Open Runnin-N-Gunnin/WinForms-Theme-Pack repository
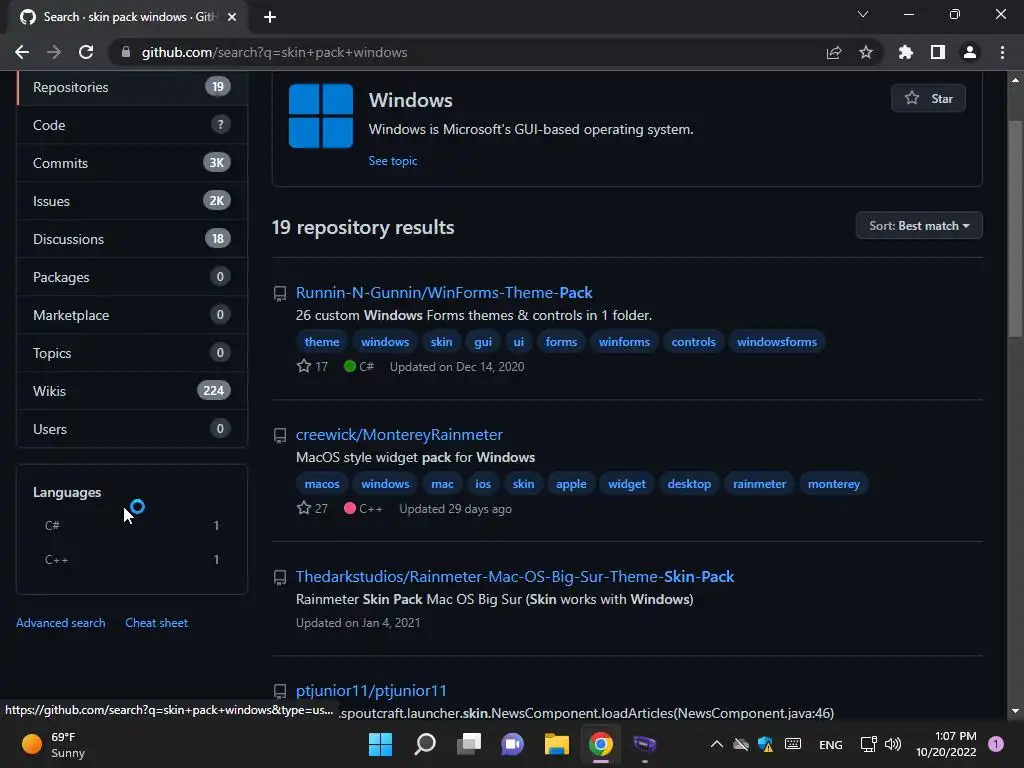Viewport: 1024px width, 768px height. pyautogui.click(x=444, y=293)
